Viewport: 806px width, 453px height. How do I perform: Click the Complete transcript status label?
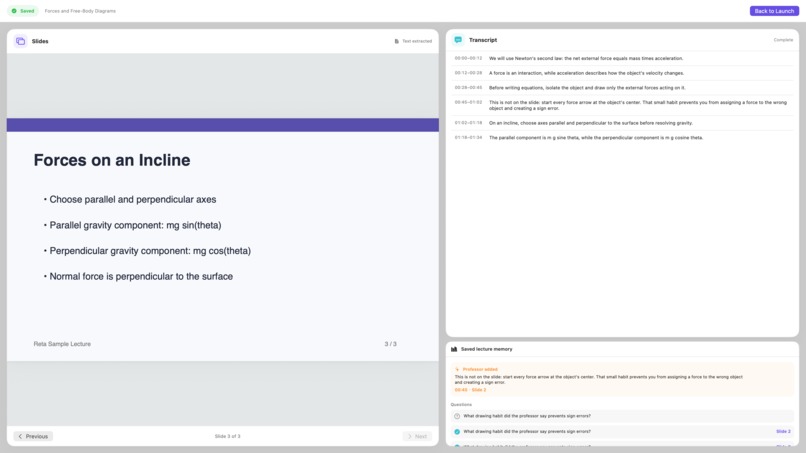(x=783, y=40)
